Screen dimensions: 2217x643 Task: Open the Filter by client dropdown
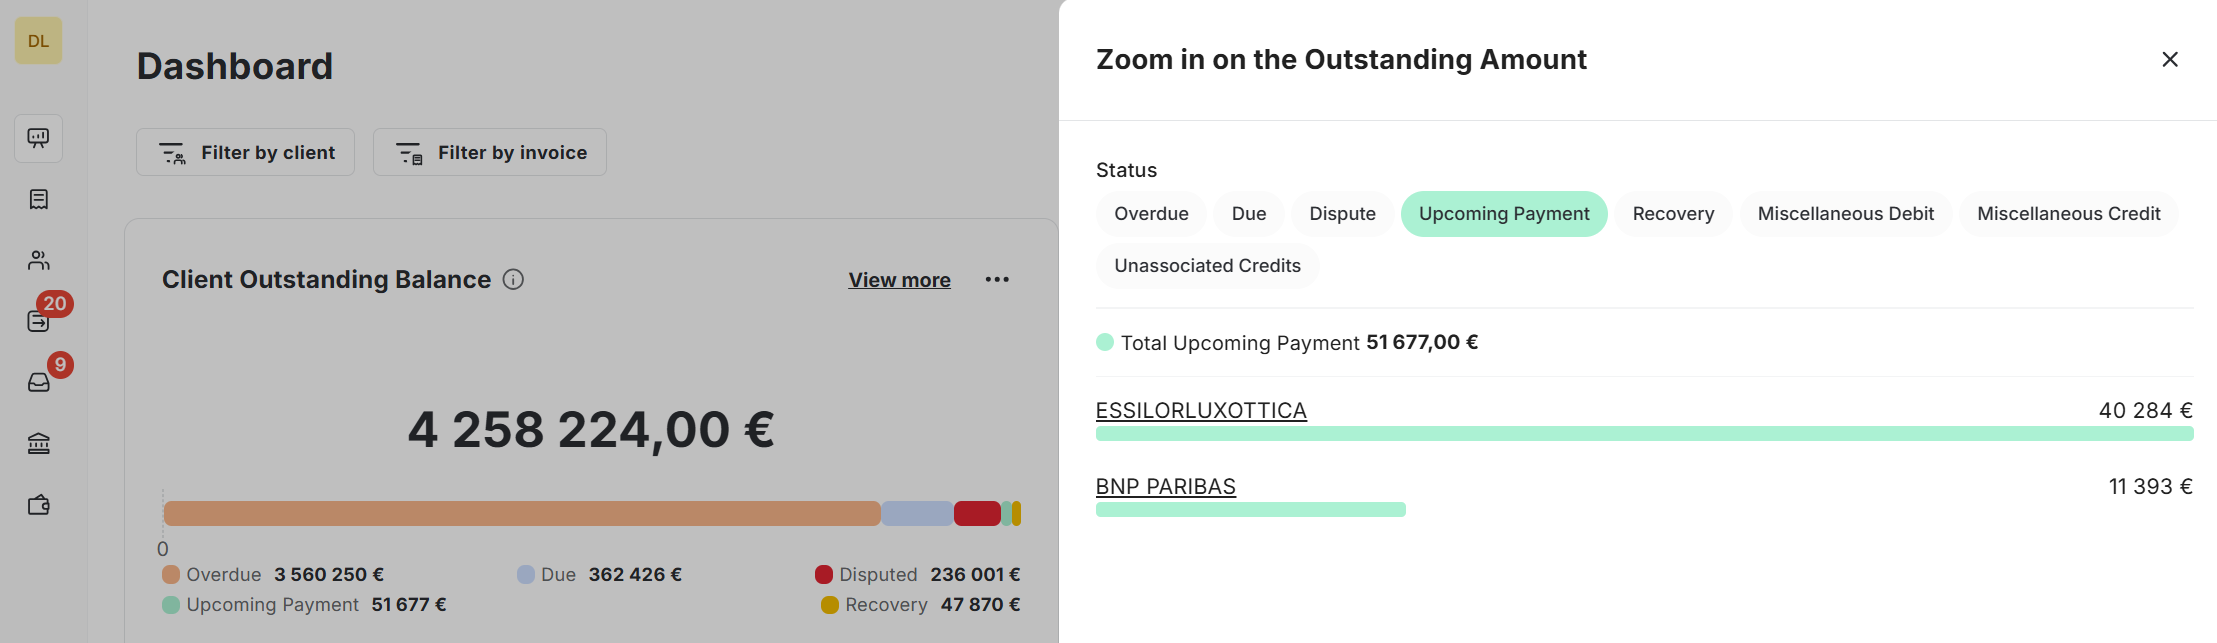245,152
